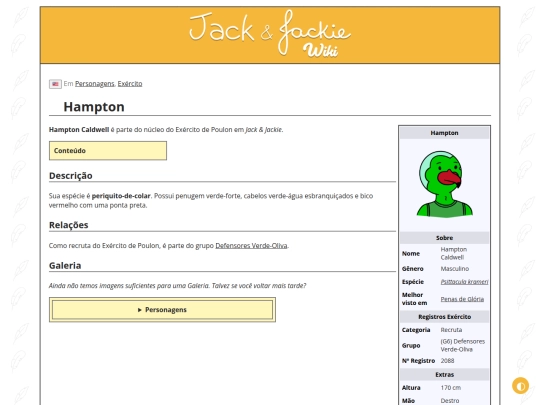Screen dimensions: 540x405
Task: Click the Destro hand value
Action: pyautogui.click(x=450, y=401)
